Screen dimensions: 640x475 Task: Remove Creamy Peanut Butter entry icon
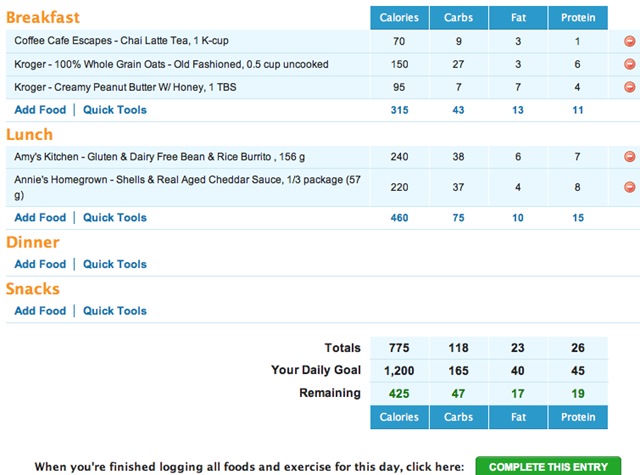point(629,87)
